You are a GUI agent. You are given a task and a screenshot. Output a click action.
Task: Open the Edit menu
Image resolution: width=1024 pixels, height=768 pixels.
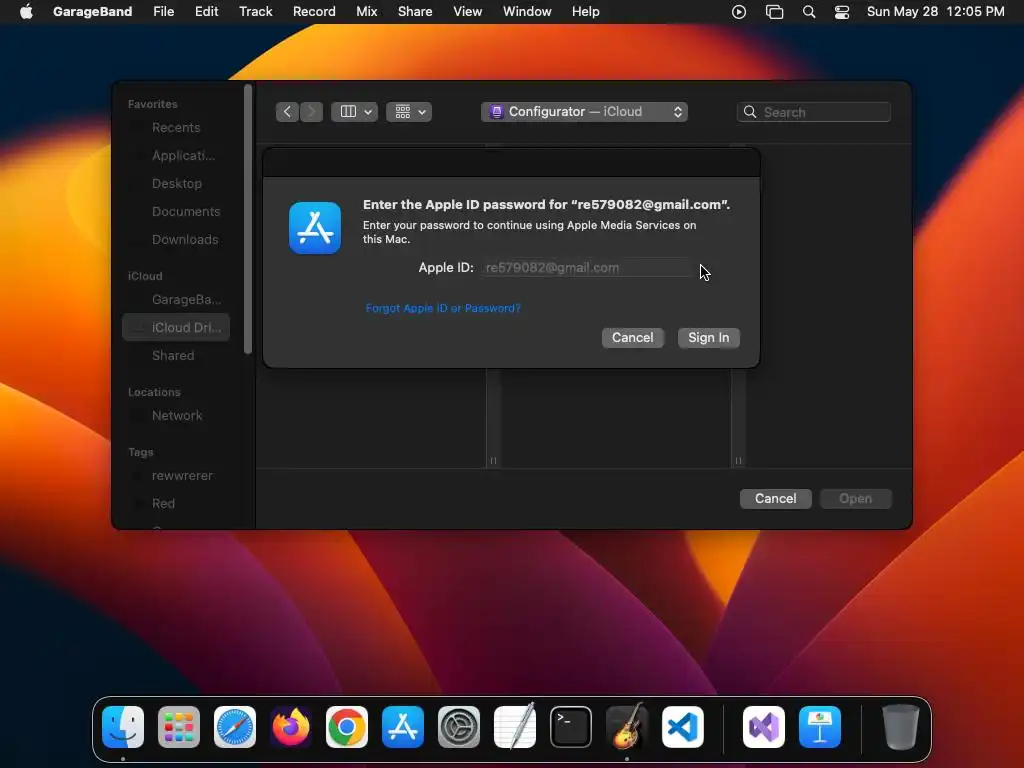pos(206,11)
